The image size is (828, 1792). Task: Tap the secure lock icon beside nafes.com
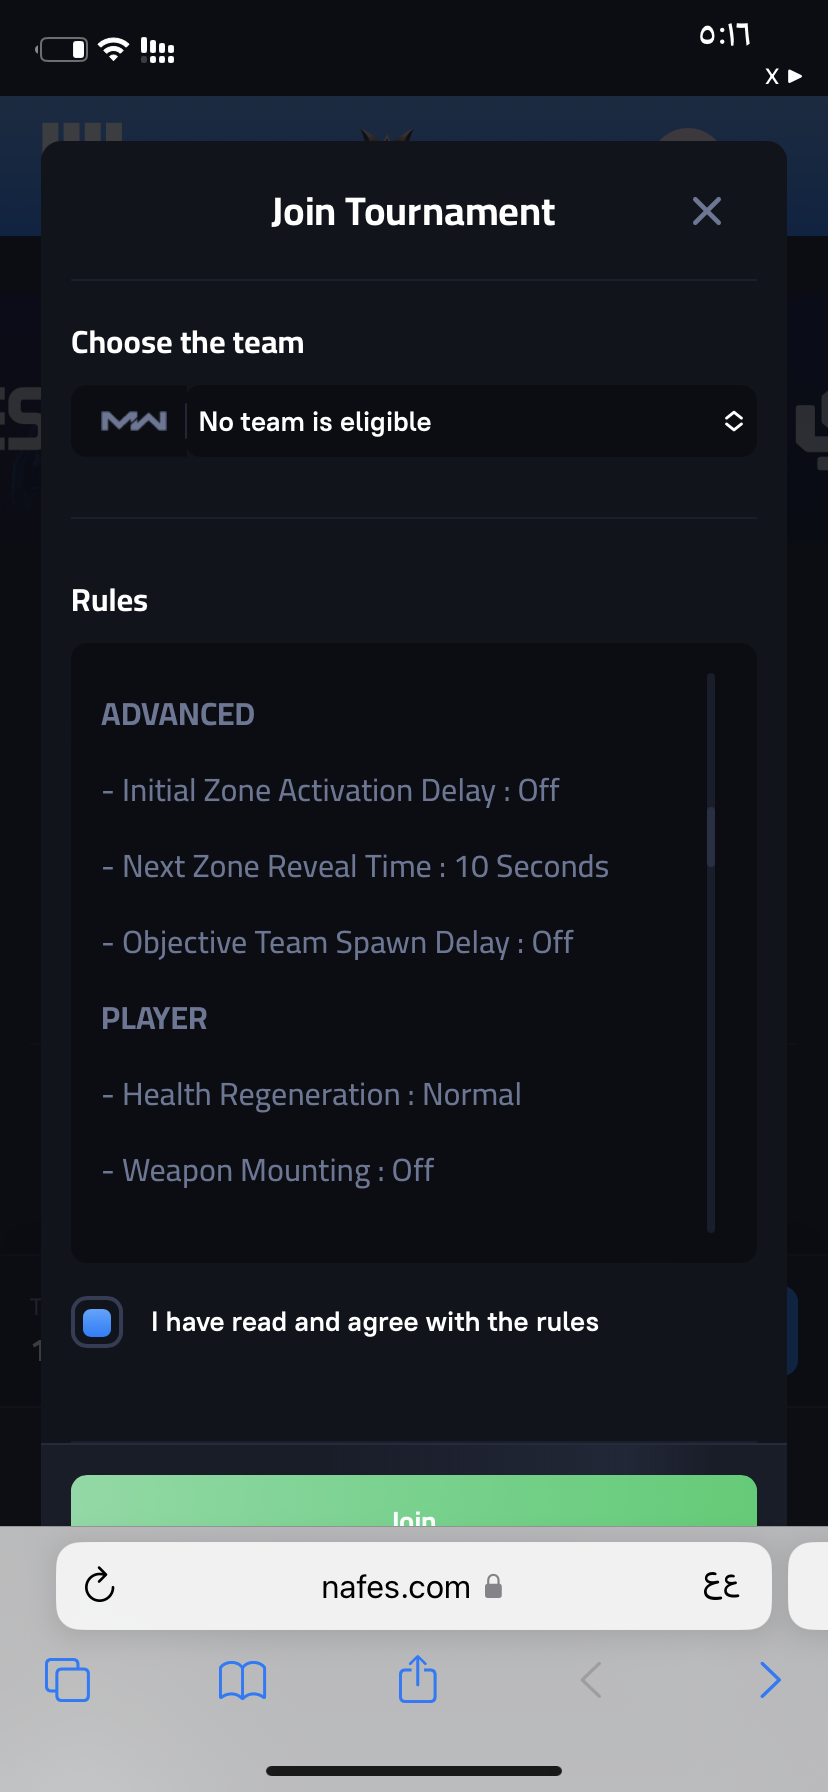pyautogui.click(x=493, y=1586)
